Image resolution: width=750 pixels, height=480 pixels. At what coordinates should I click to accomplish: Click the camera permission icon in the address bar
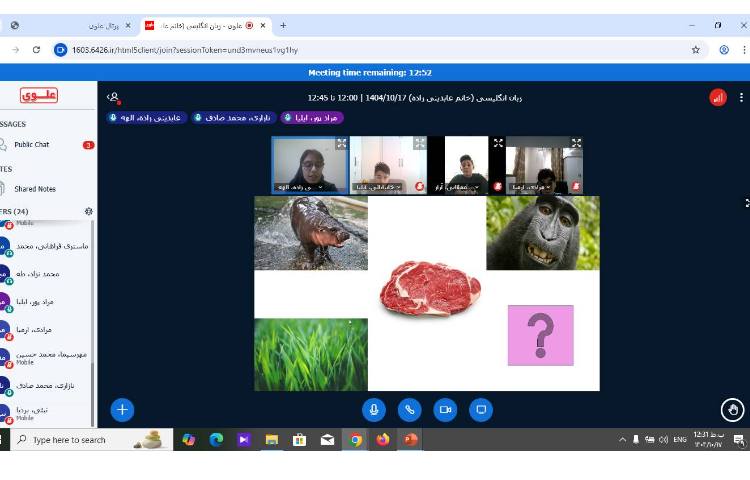tap(60, 50)
